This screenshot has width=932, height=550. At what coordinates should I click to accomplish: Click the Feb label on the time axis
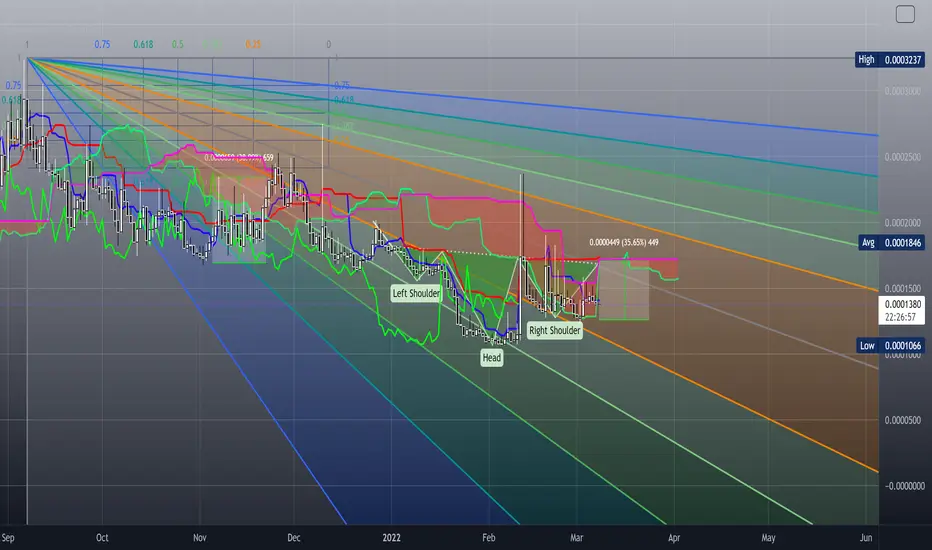click(489, 538)
